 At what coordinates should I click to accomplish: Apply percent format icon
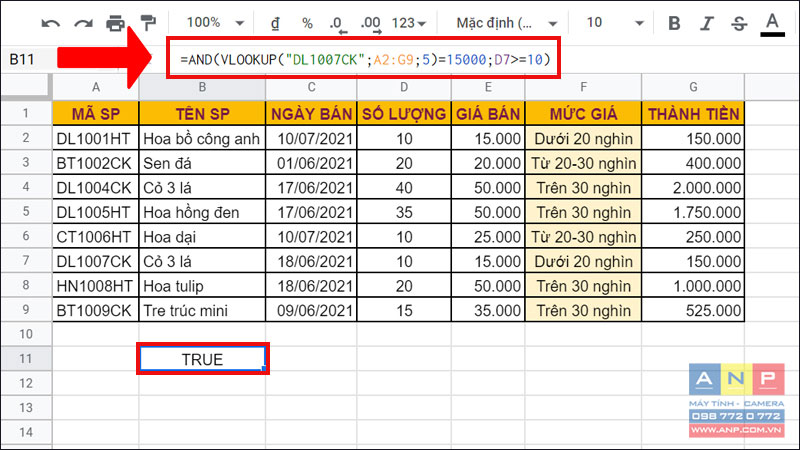pyautogui.click(x=307, y=23)
